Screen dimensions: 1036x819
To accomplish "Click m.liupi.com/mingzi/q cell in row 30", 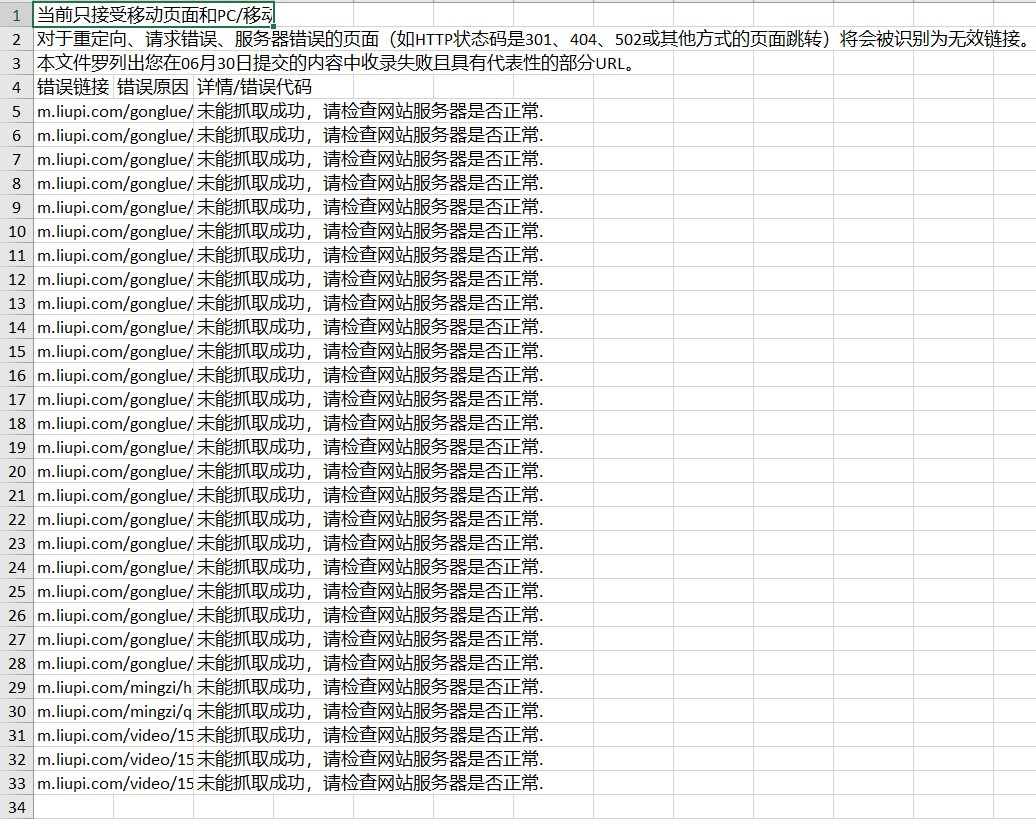I will (x=114, y=711).
